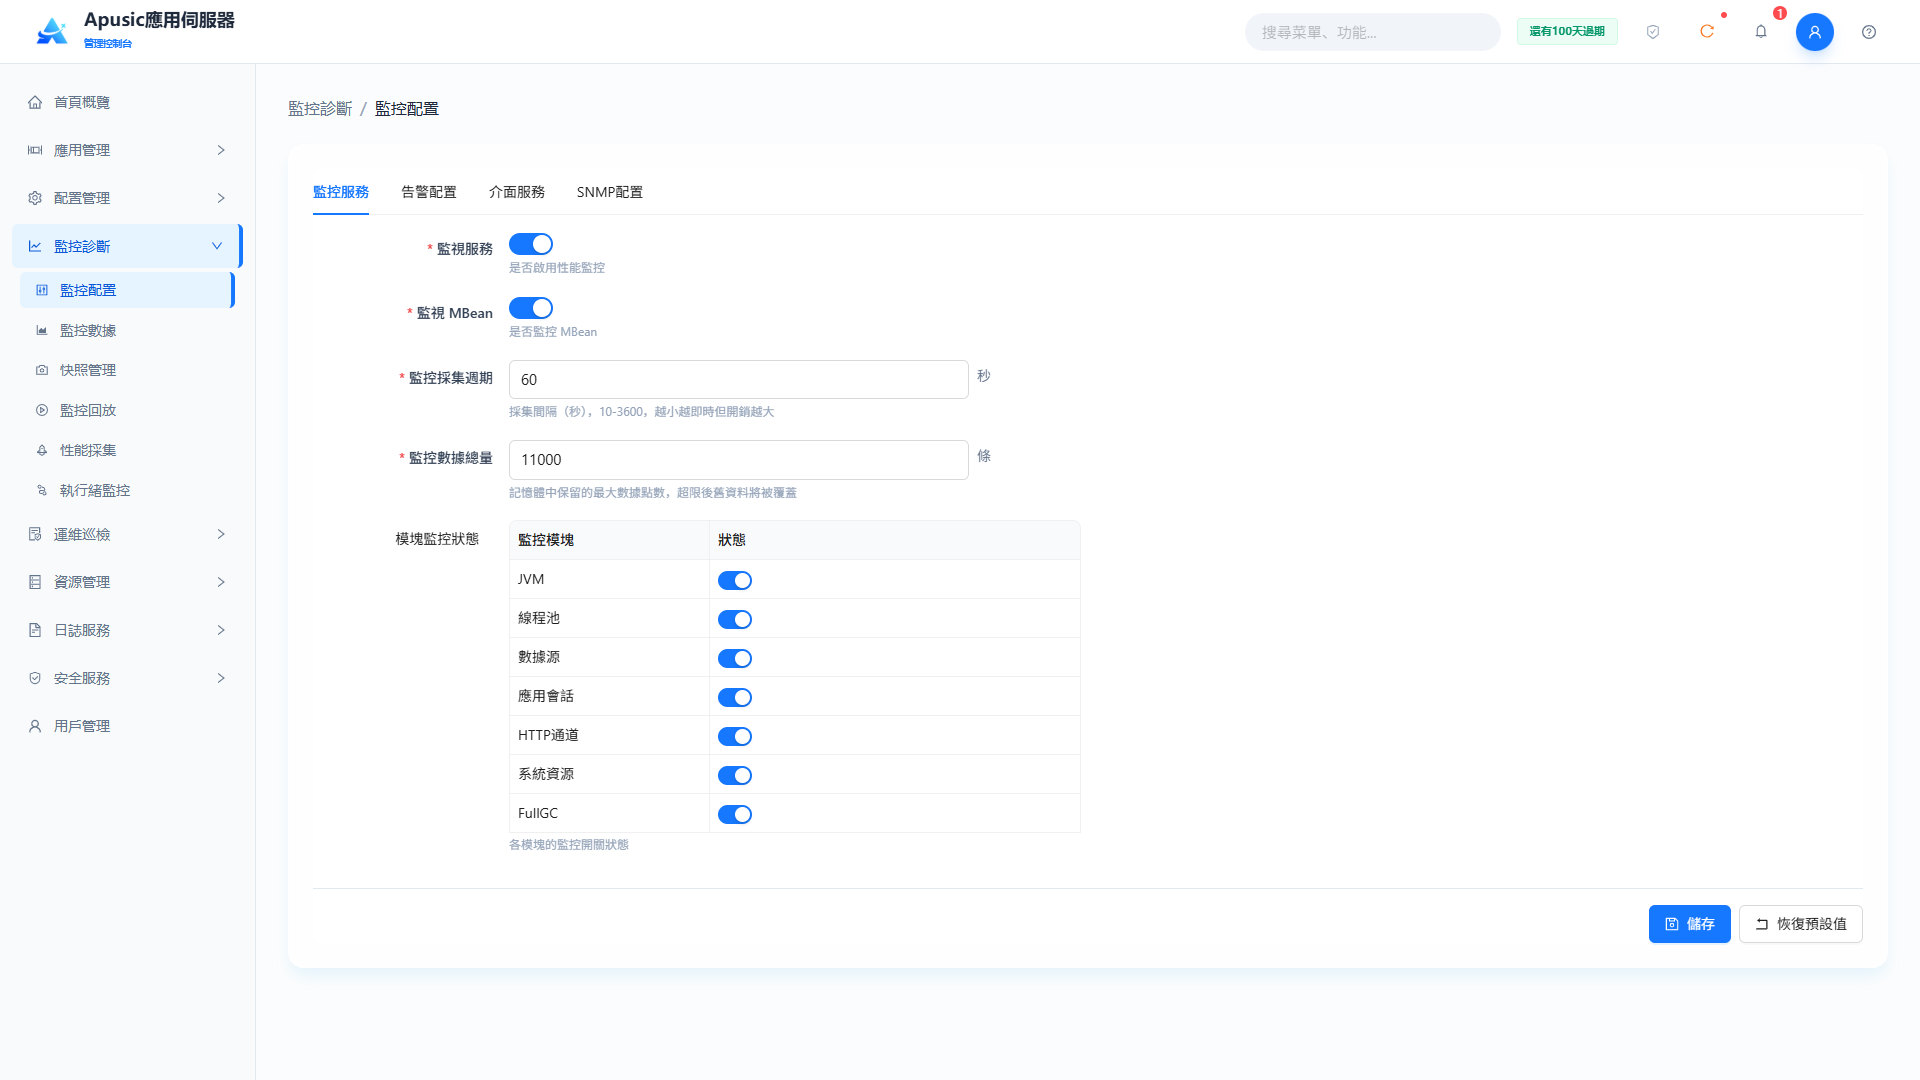
Task: Toggle the 數據源 monitoring switch
Action: [x=735, y=658]
